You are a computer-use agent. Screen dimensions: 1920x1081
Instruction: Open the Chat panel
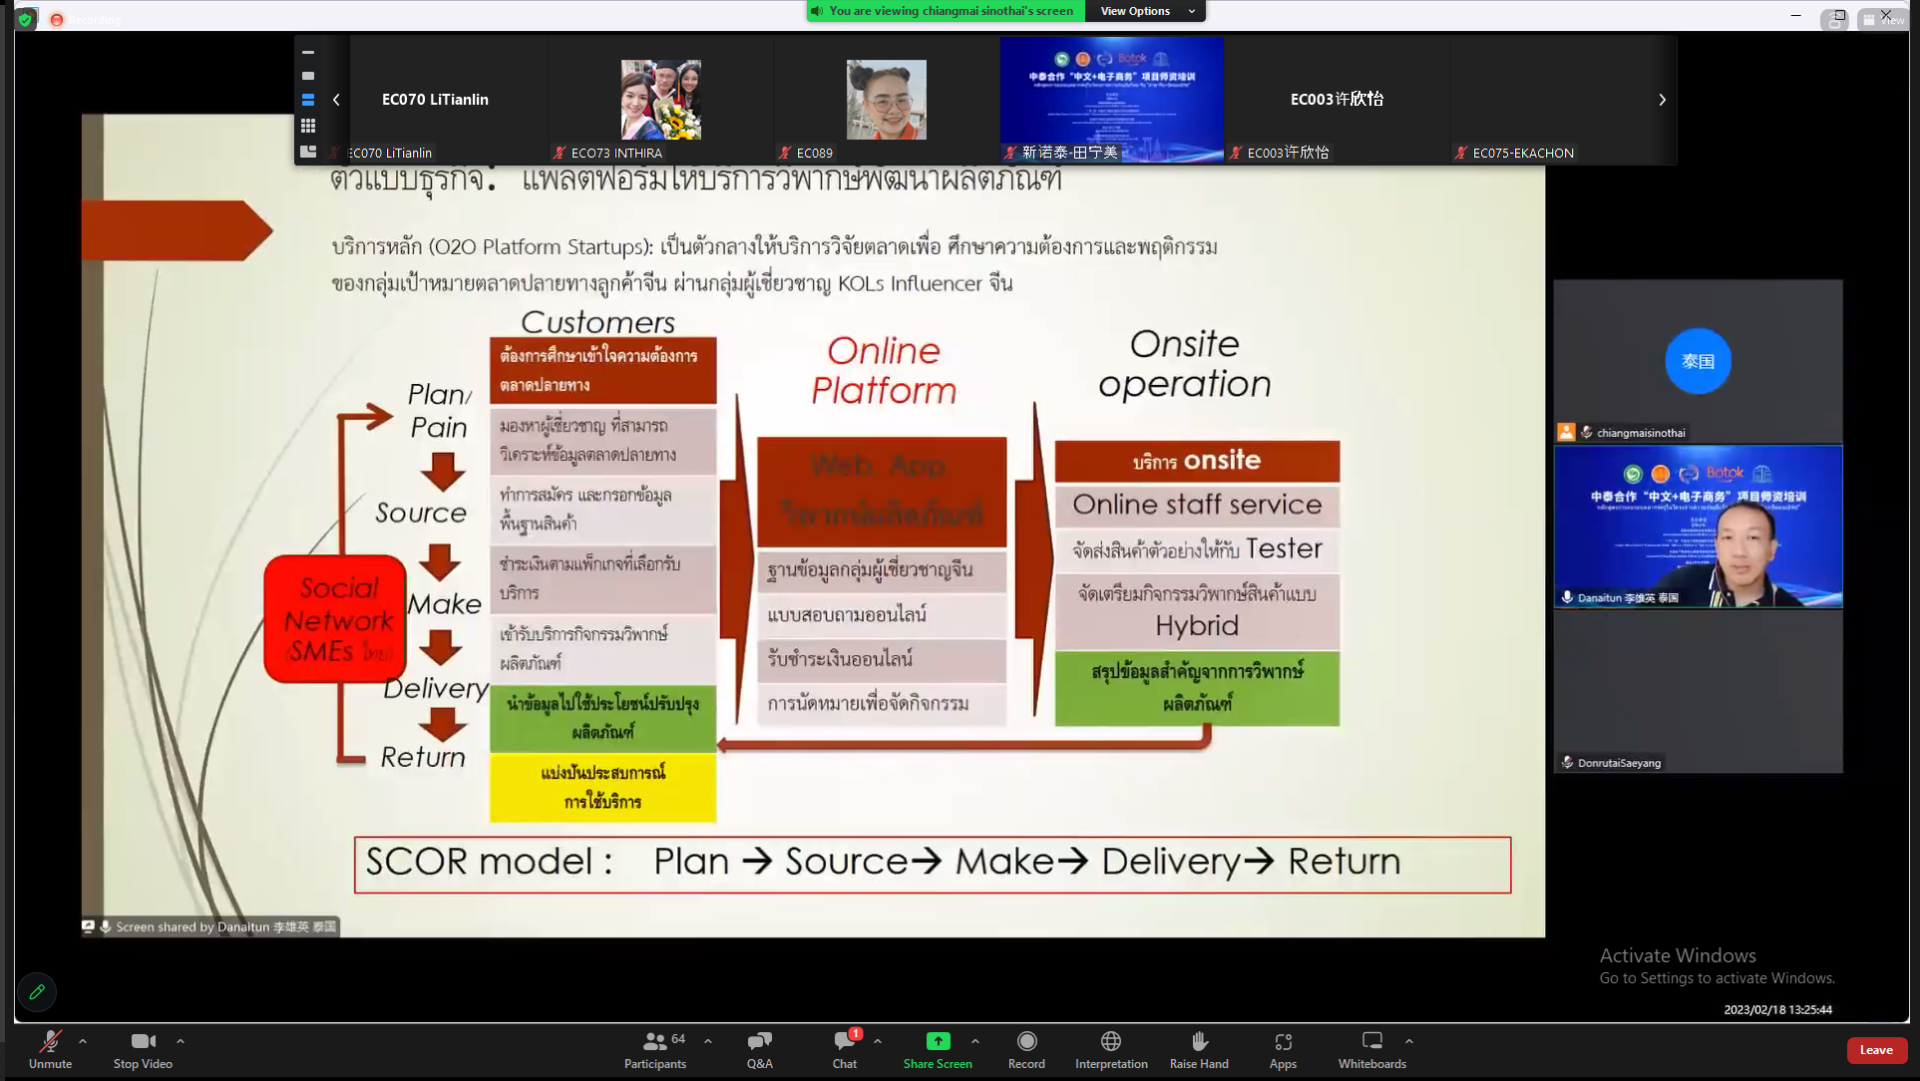click(x=845, y=1050)
